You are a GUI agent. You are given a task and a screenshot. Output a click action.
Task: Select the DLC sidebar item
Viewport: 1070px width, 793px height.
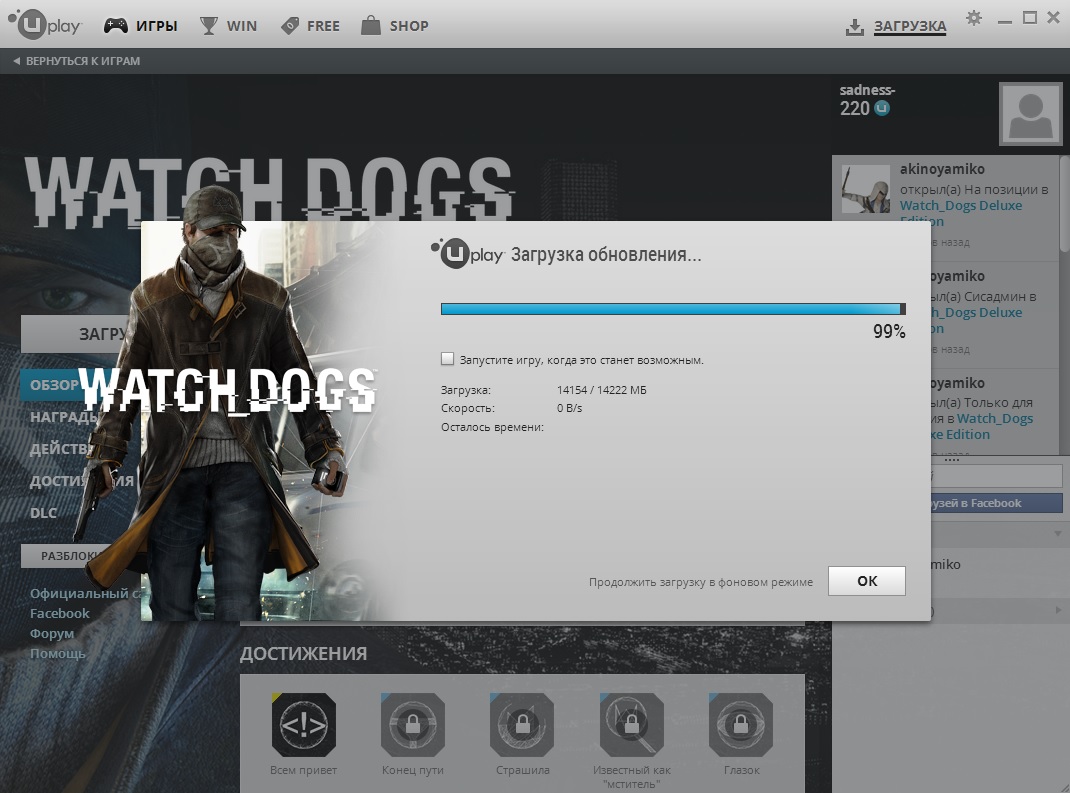click(44, 513)
